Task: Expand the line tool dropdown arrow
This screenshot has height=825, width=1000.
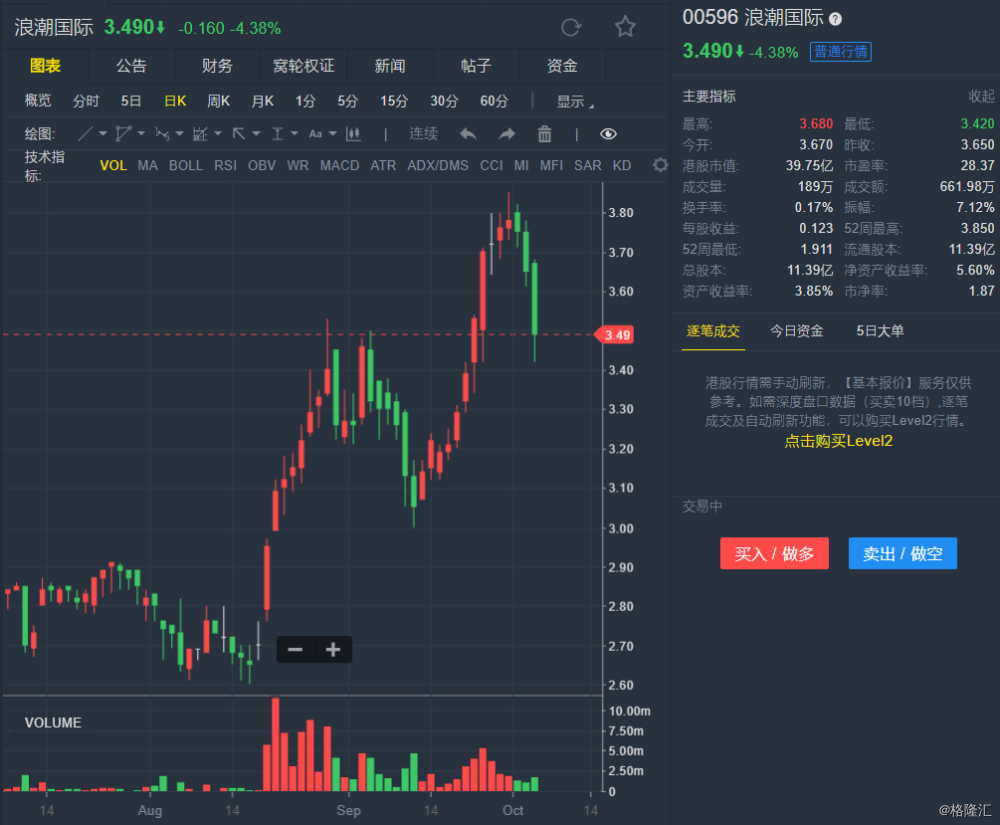Action: click(103, 134)
